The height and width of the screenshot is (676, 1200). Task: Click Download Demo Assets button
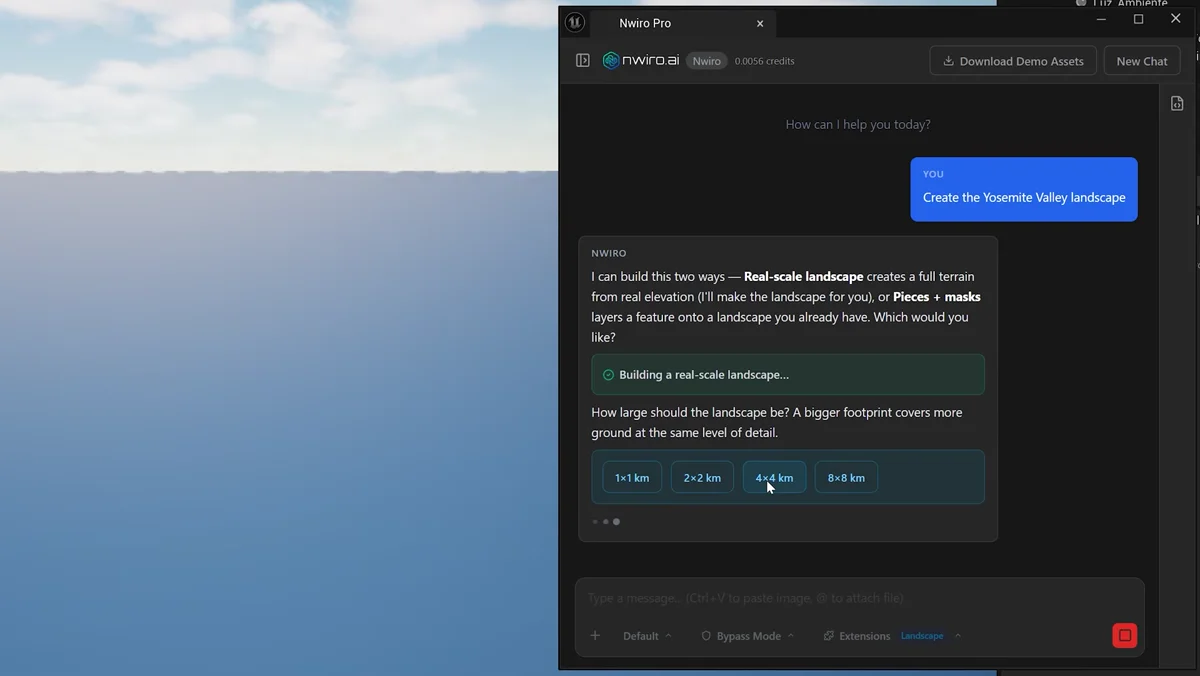point(1013,61)
